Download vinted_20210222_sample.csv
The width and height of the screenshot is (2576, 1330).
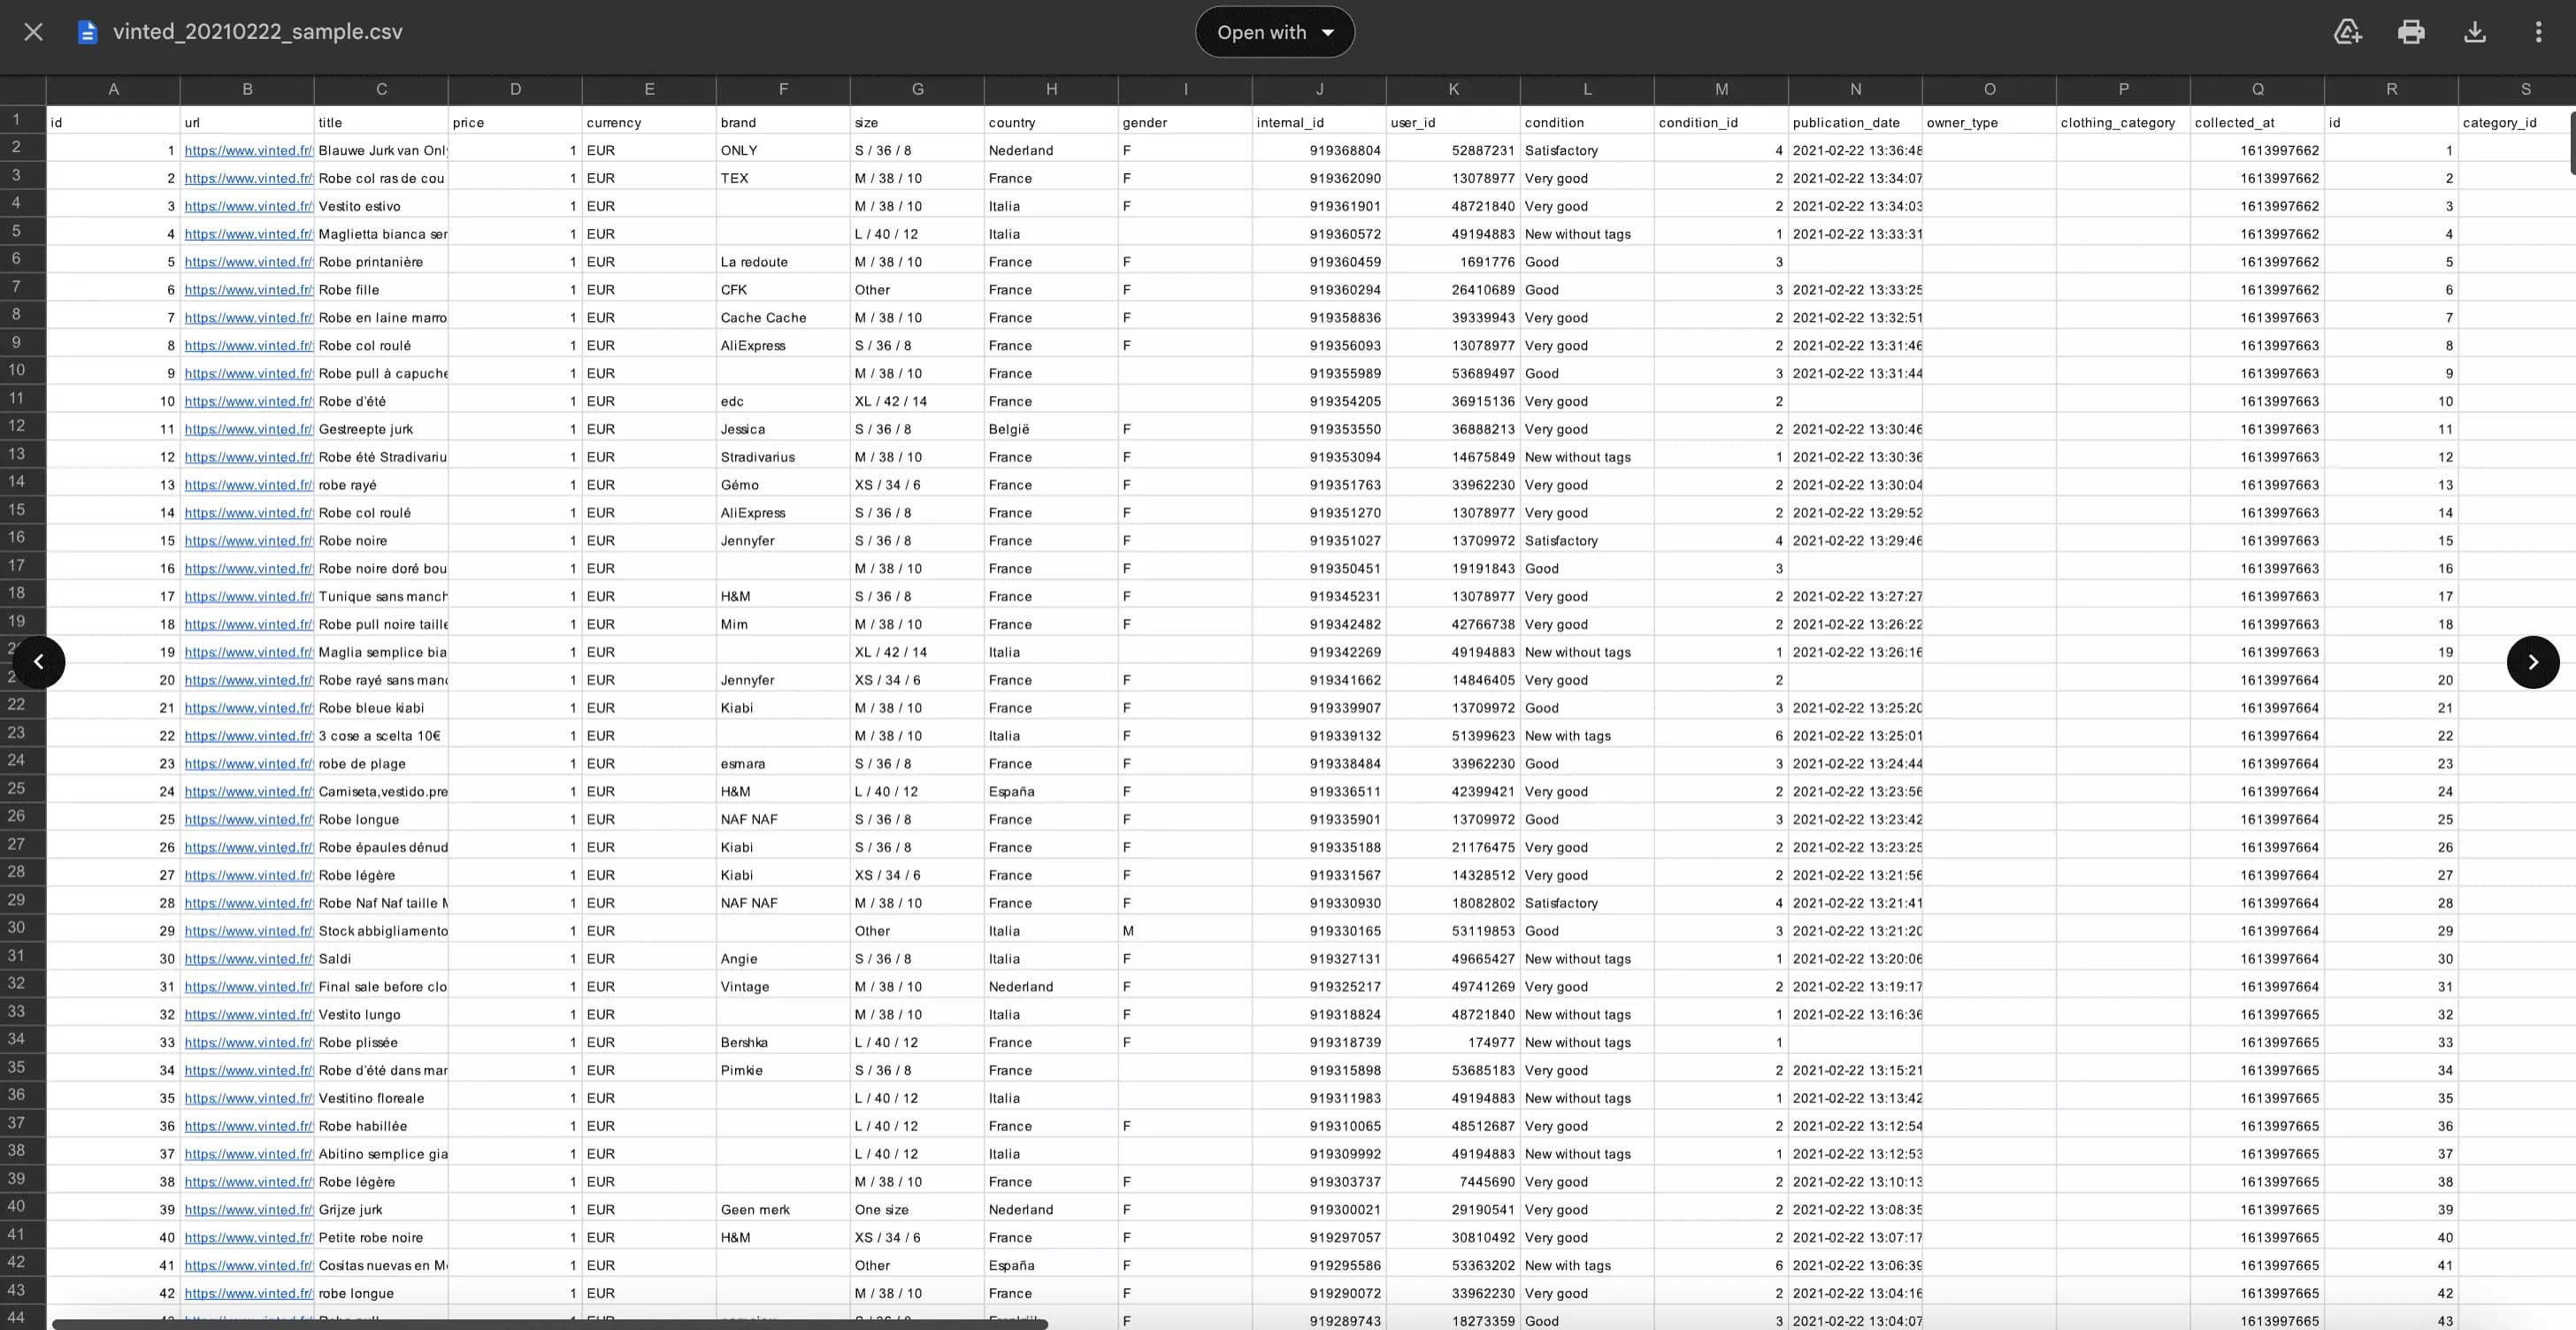click(2475, 31)
